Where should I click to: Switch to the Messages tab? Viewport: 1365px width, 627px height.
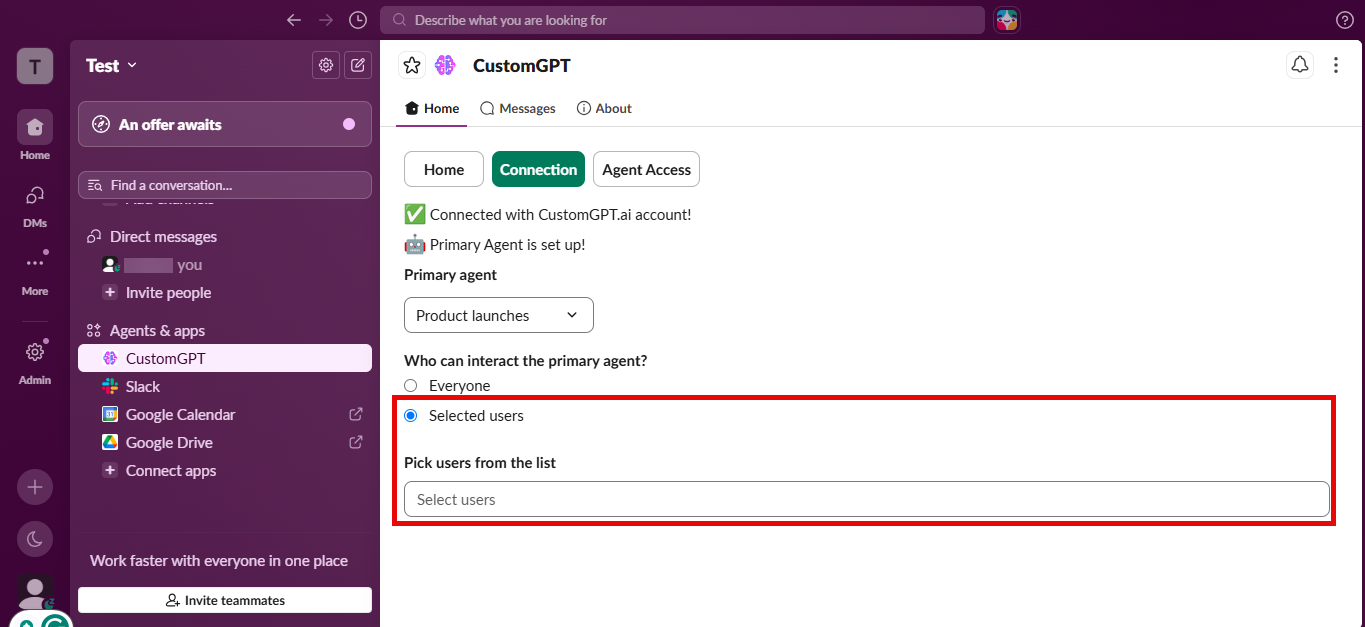coord(518,108)
